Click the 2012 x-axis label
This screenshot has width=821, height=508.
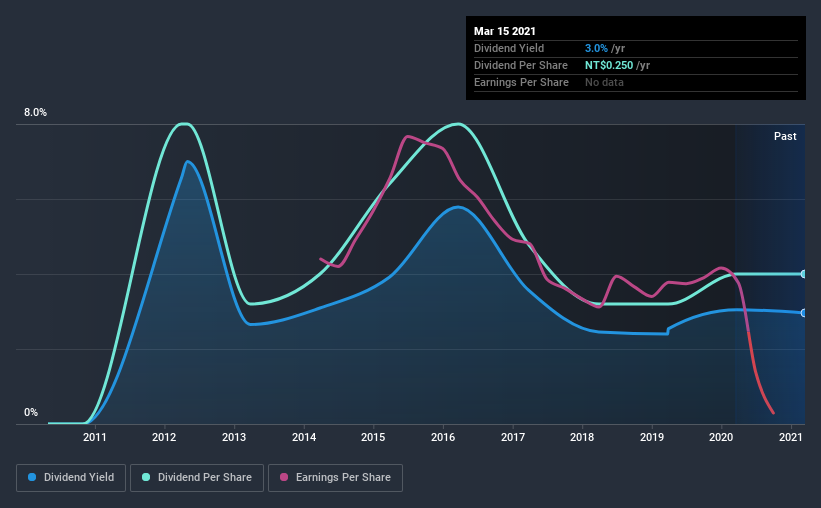tap(164, 437)
